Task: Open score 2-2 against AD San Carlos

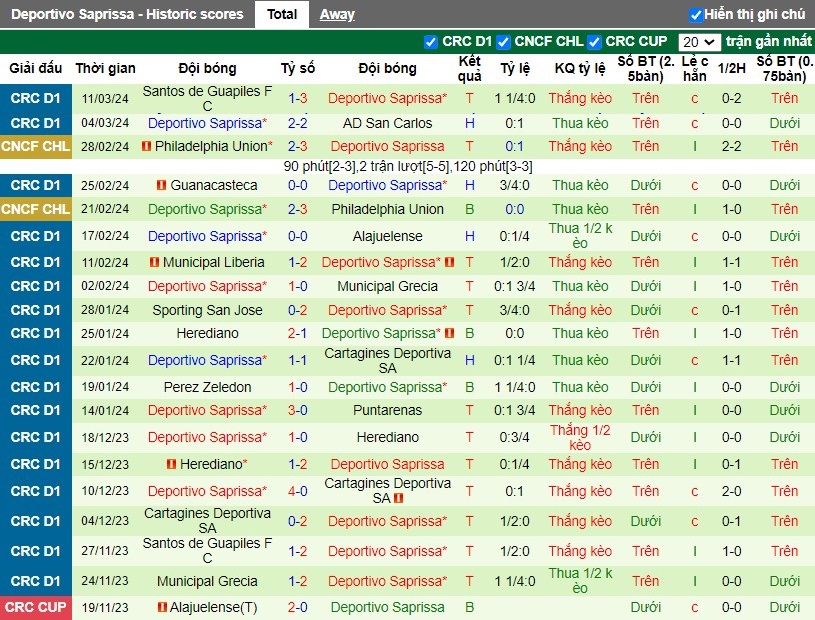Action: tap(297, 123)
